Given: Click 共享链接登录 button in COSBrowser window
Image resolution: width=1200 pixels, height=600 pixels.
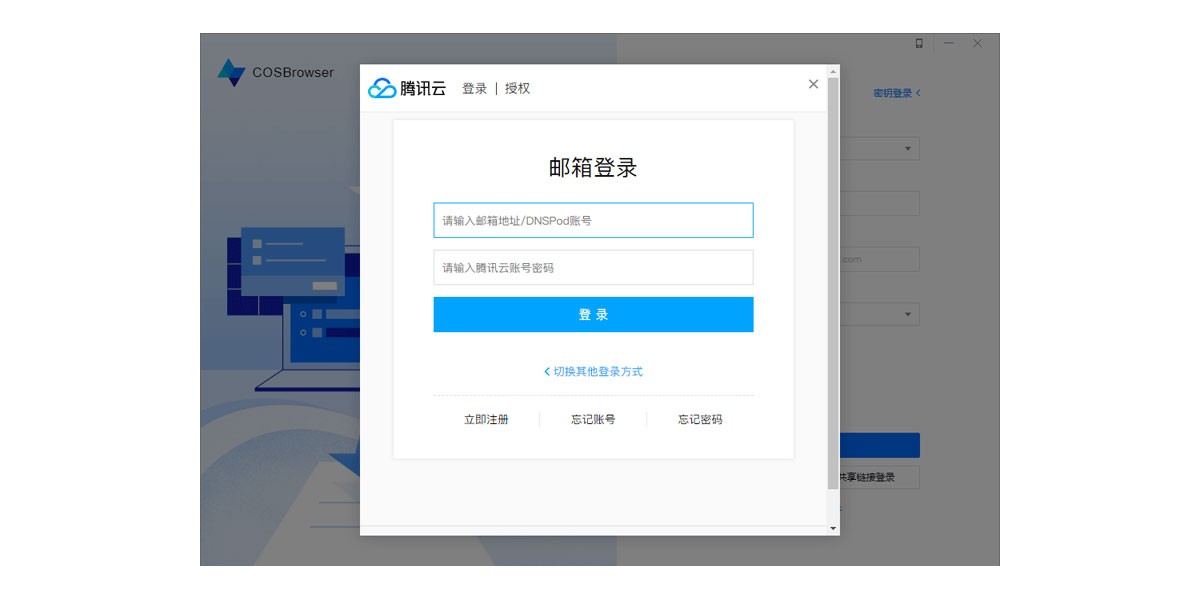Looking at the screenshot, I should pos(879,477).
